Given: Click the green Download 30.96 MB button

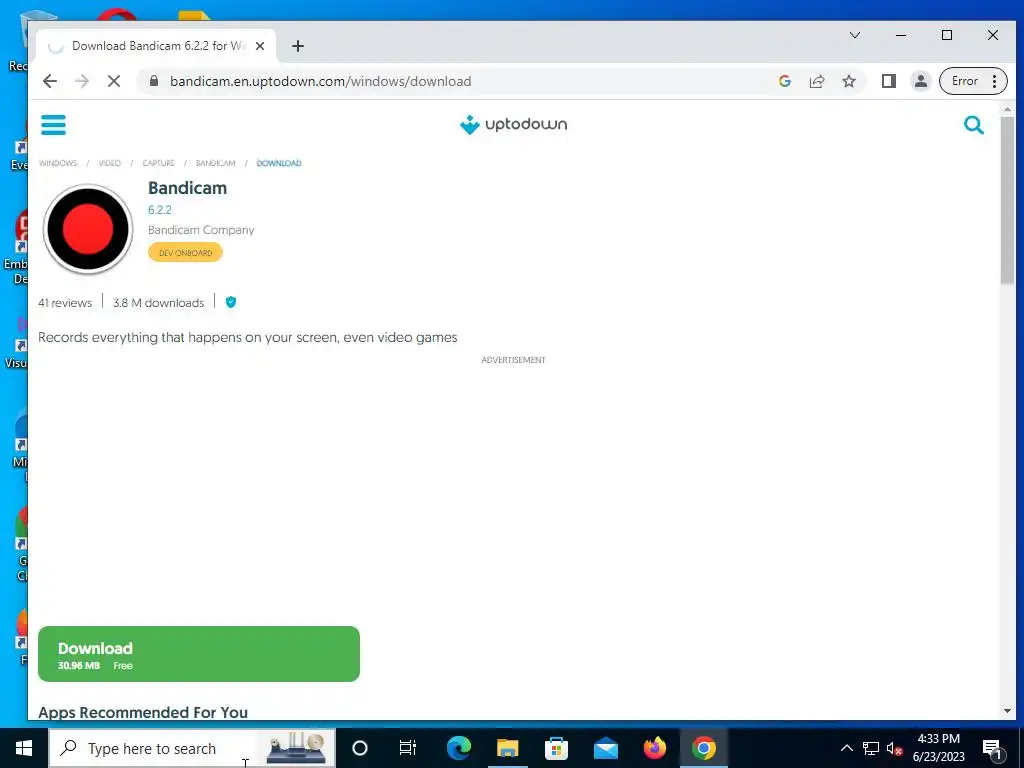Looking at the screenshot, I should point(199,654).
